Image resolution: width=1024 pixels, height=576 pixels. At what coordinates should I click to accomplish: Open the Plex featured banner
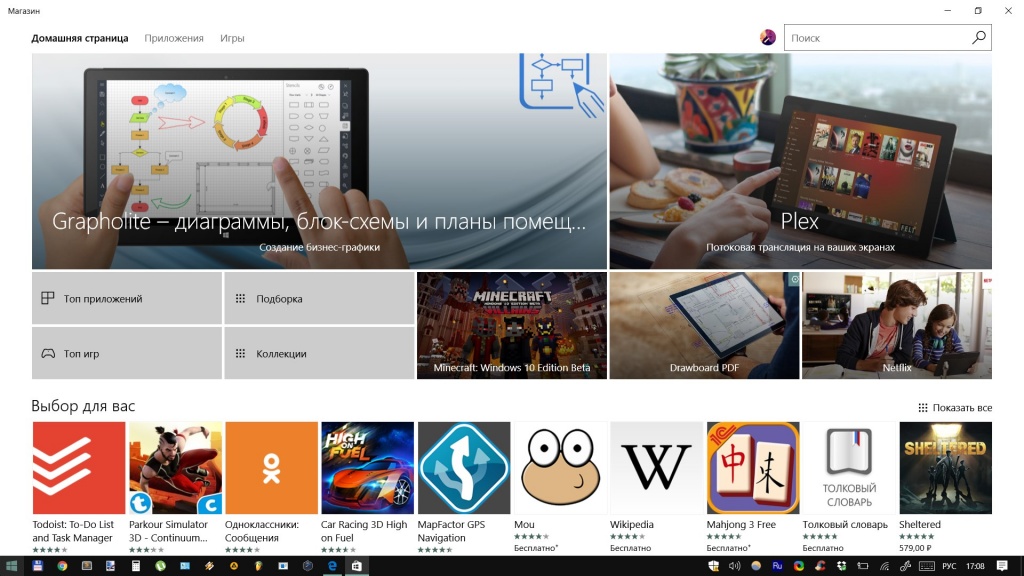801,161
